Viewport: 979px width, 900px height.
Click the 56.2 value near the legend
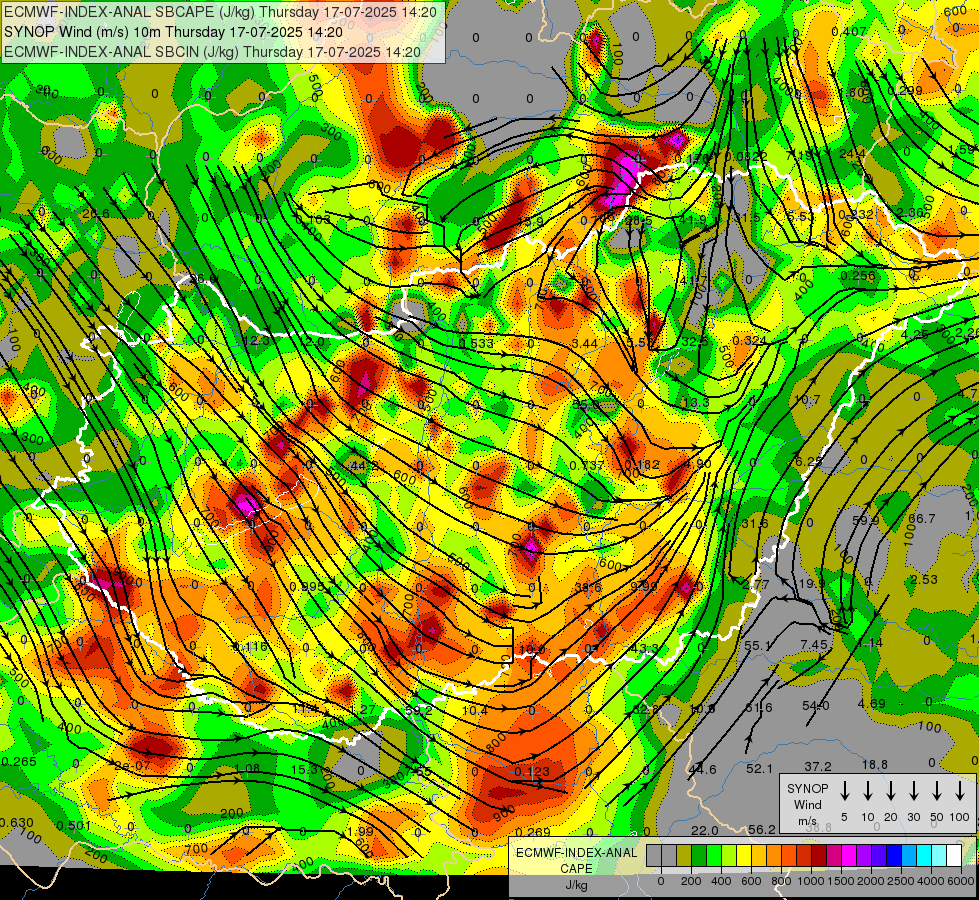point(762,829)
